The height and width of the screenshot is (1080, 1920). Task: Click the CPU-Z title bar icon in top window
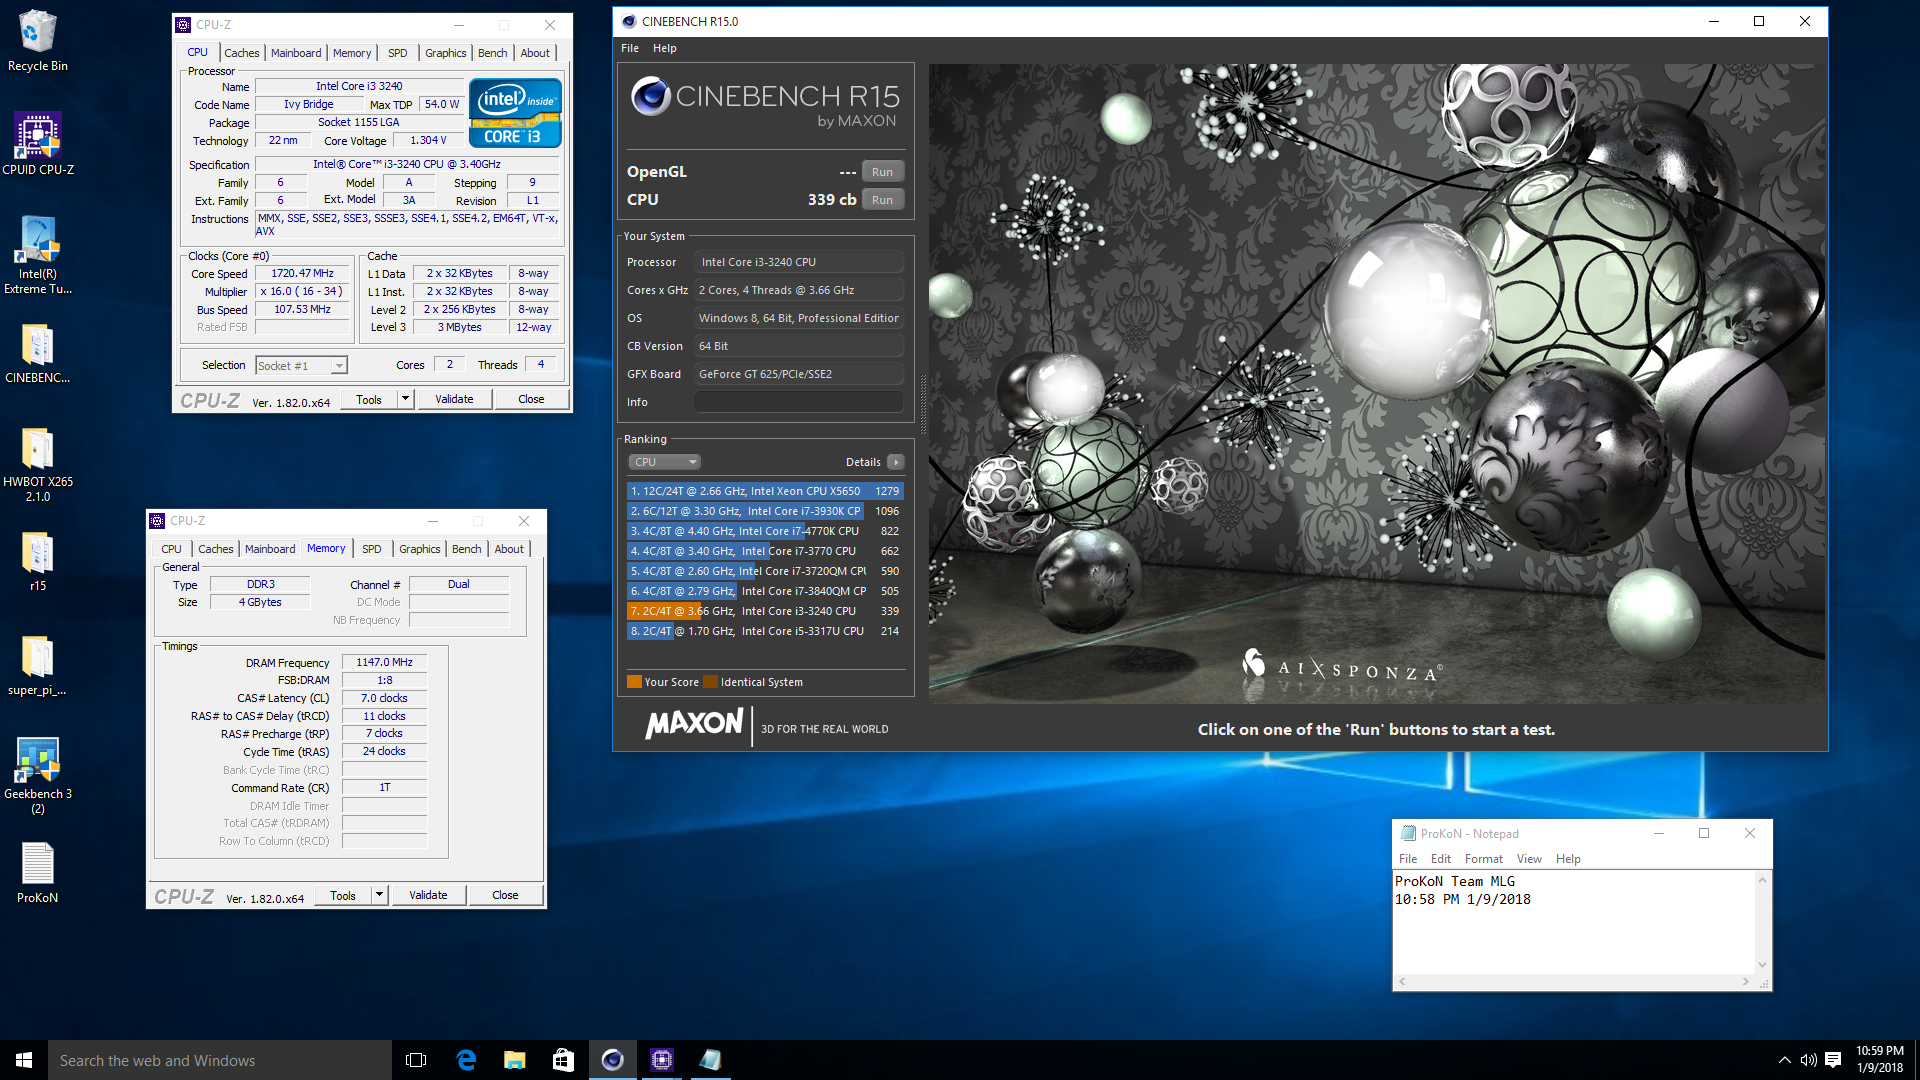[183, 25]
